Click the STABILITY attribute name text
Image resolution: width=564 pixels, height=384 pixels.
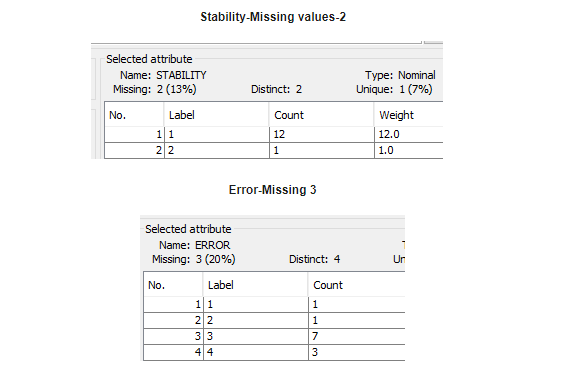pos(181,75)
